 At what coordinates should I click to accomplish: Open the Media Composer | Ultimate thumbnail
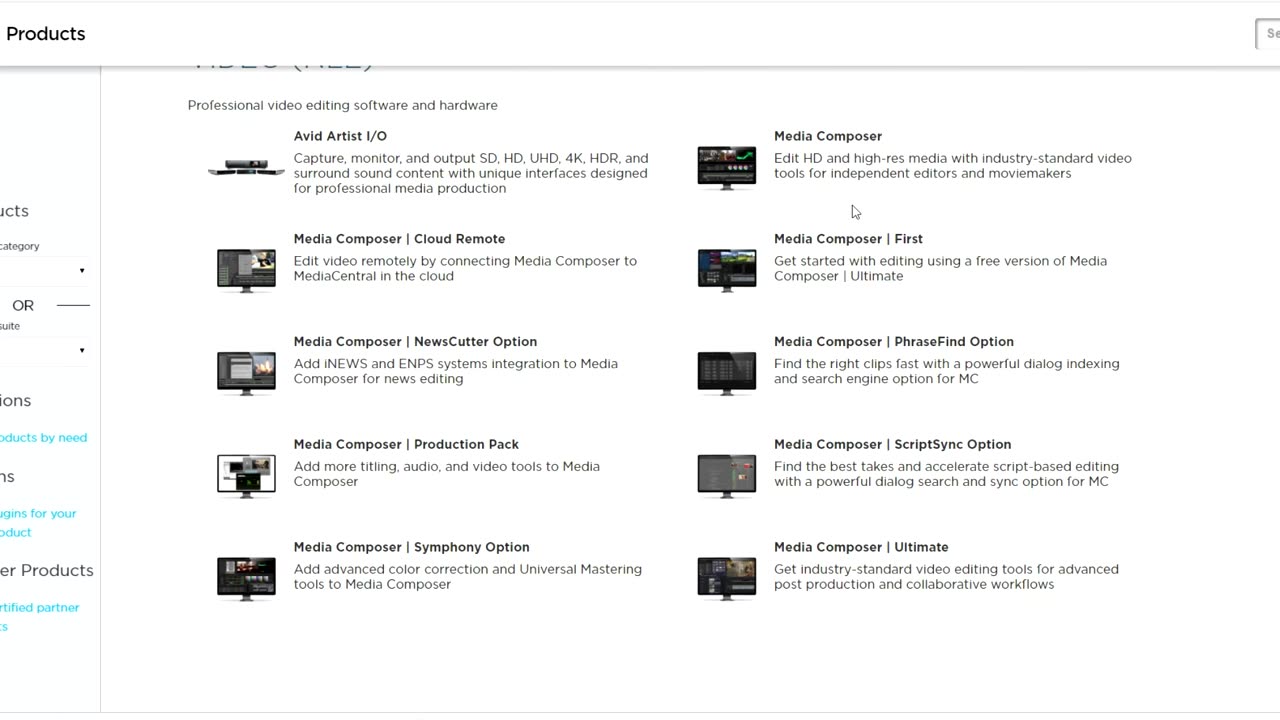[x=727, y=578]
